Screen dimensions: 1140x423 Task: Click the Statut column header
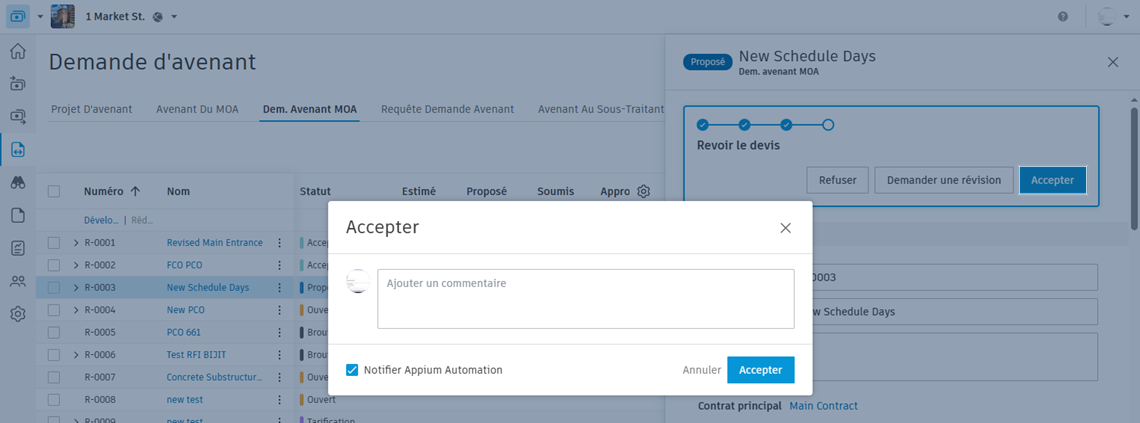316,192
